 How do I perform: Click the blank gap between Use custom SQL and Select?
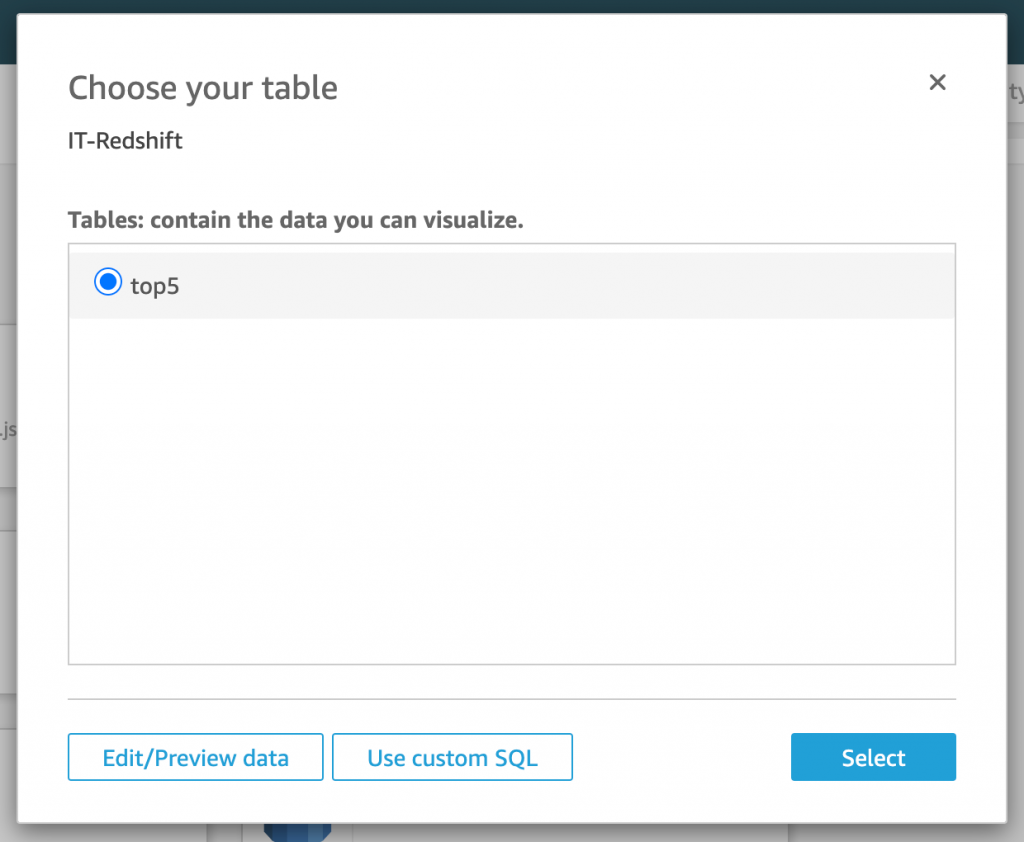[681, 757]
